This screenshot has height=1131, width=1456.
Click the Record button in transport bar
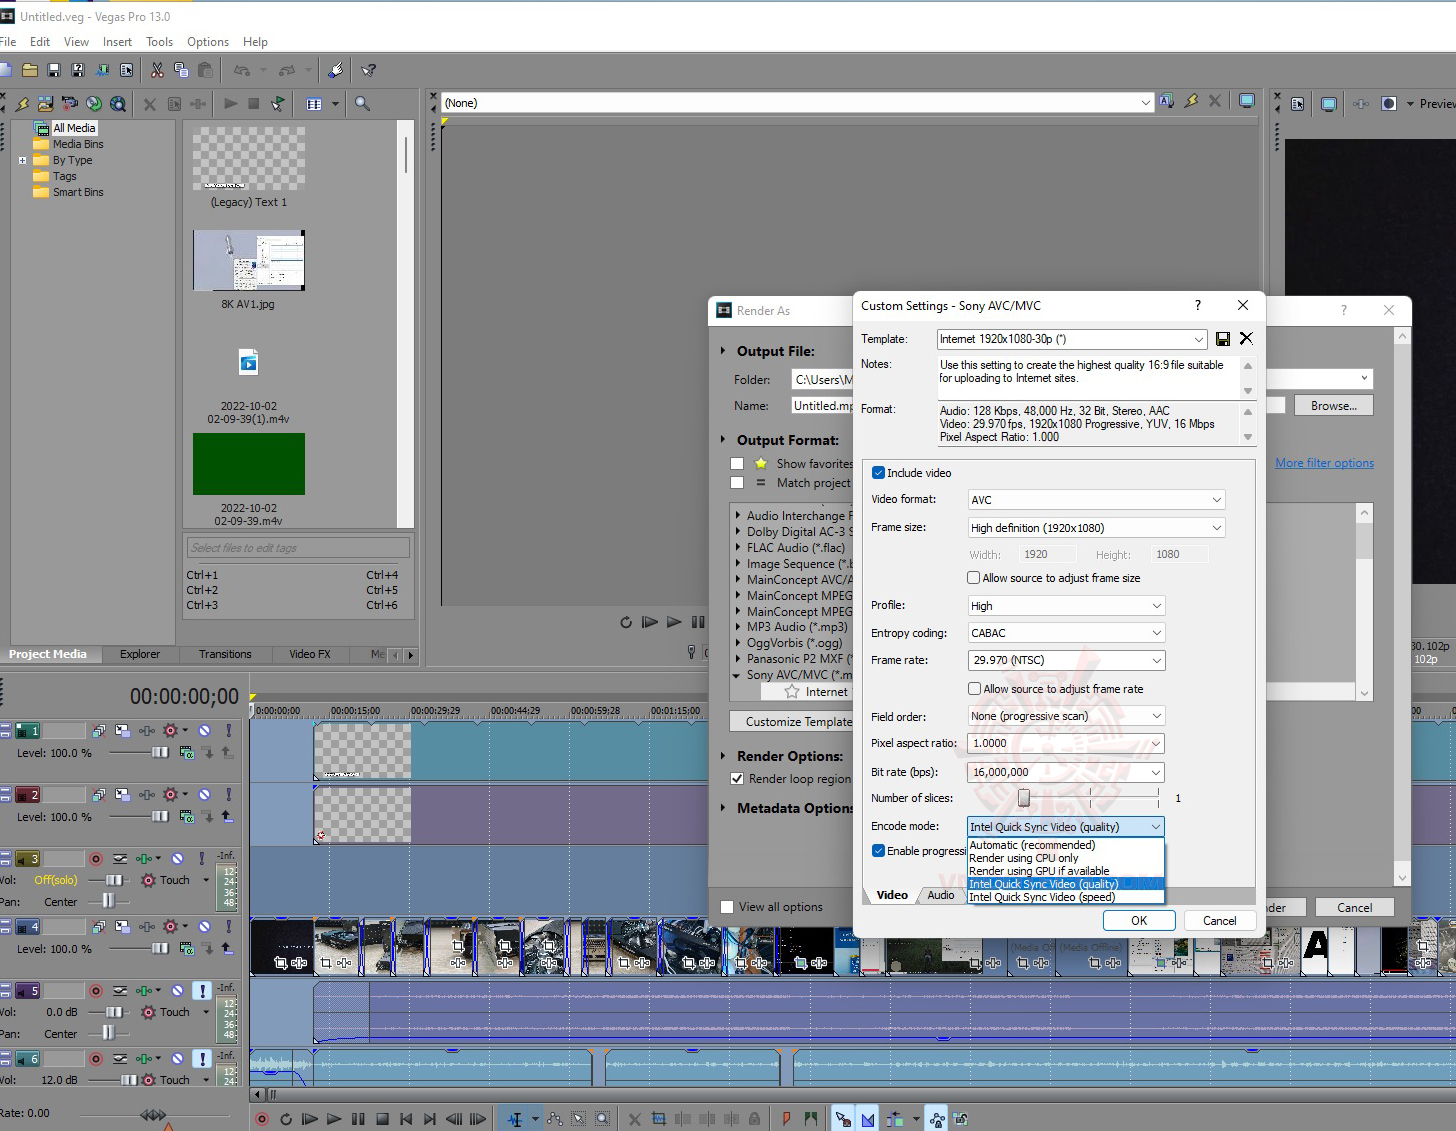click(x=262, y=1119)
